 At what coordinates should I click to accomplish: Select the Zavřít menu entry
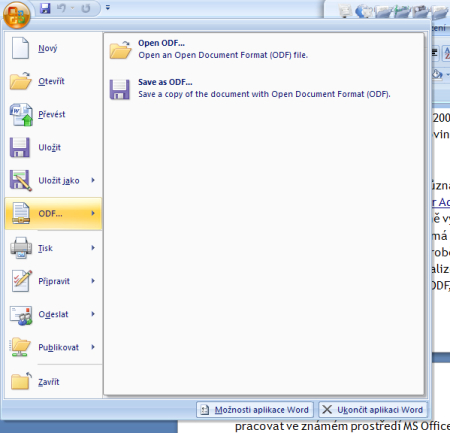pos(53,382)
